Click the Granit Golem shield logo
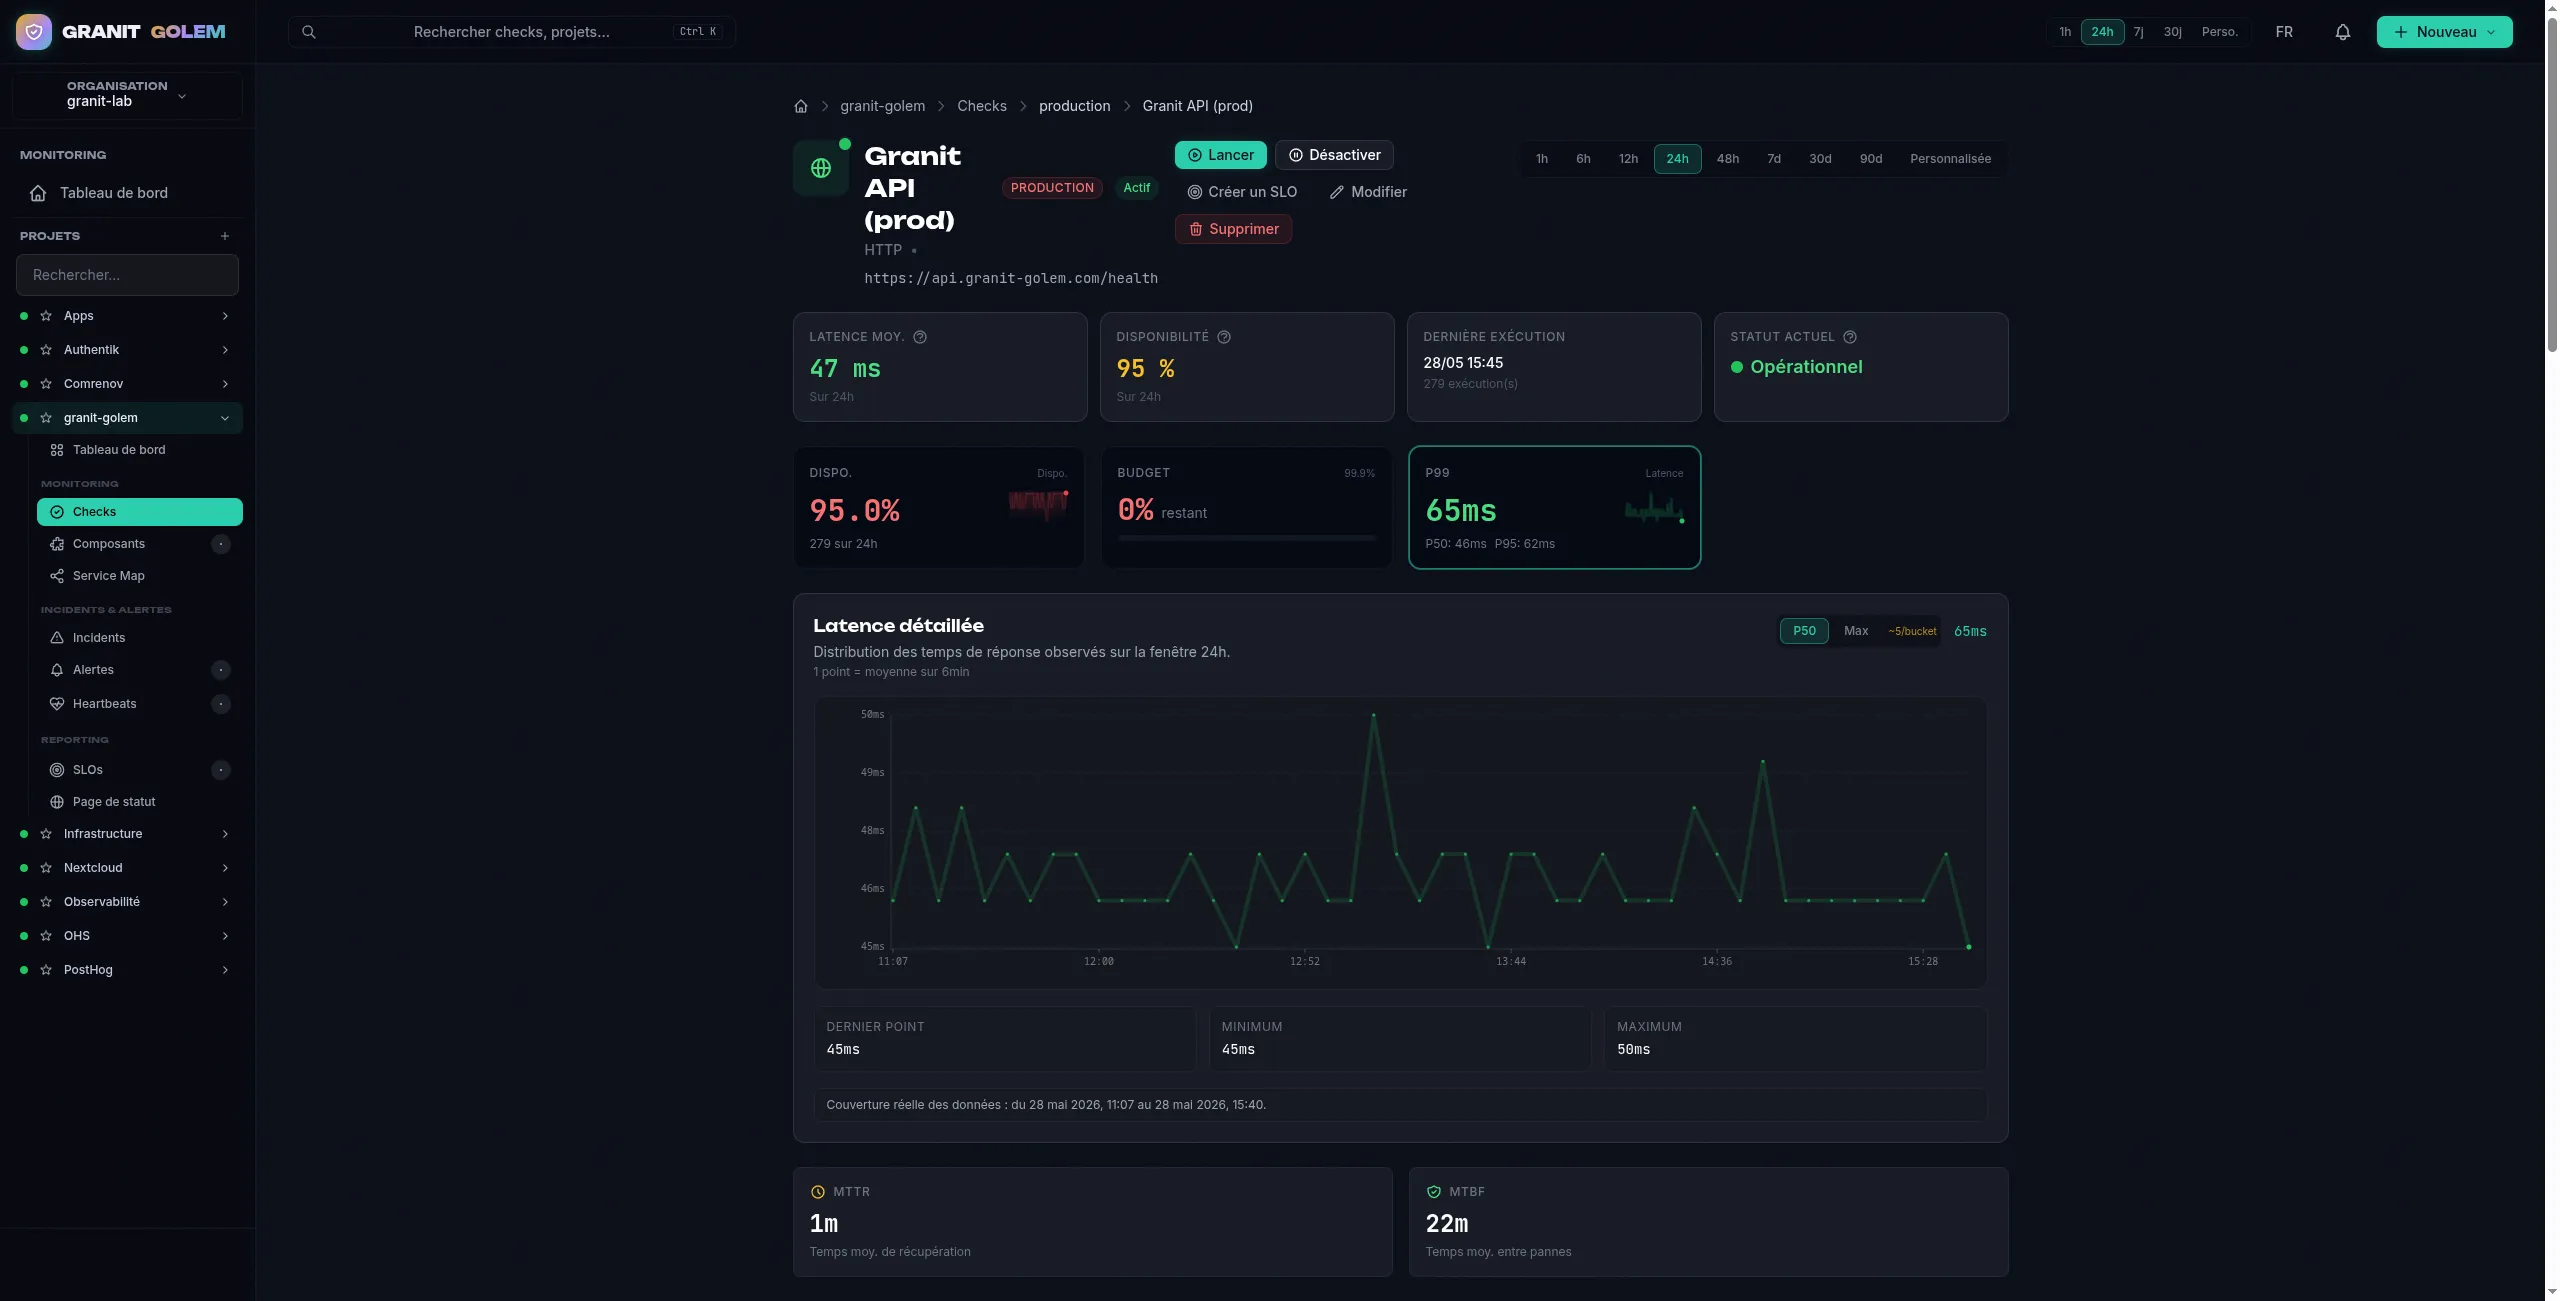Screen dimensions: 2560x1301 coord(34,32)
